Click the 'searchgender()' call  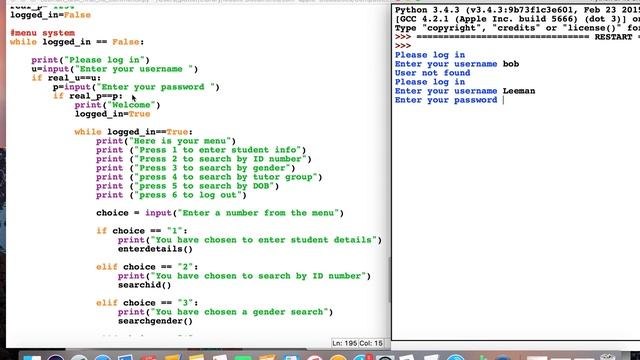pyautogui.click(x=155, y=320)
